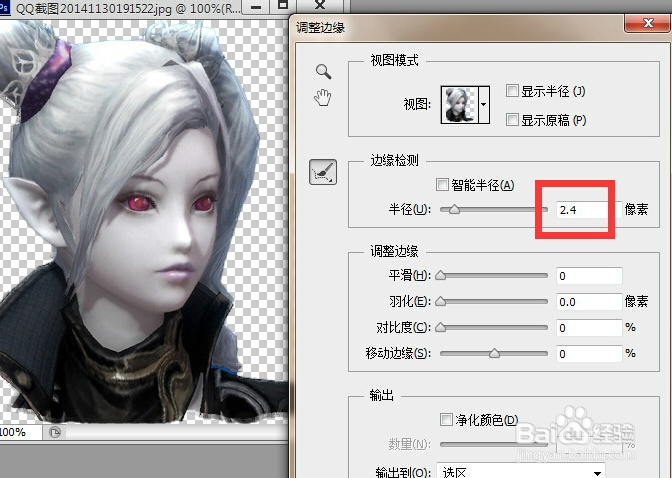
Task: Click the 平滑 slider handle
Action: coord(441,276)
